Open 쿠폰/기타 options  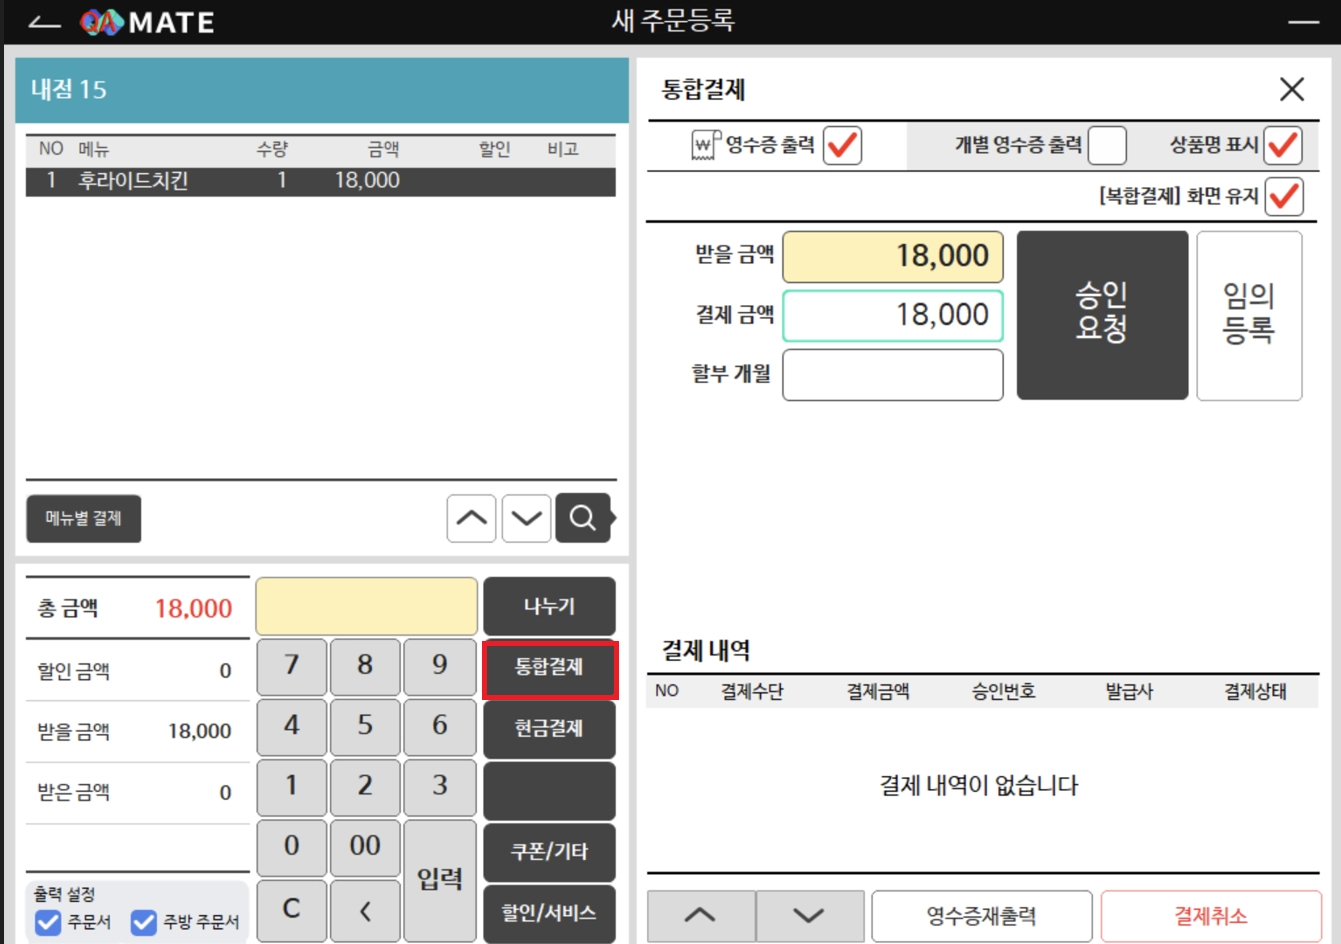click(x=549, y=852)
